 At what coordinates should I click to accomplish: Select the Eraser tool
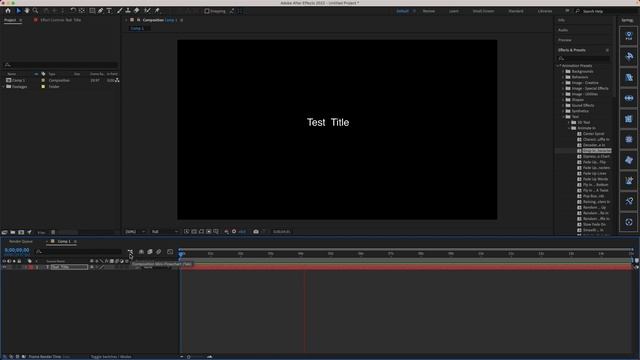click(137, 11)
